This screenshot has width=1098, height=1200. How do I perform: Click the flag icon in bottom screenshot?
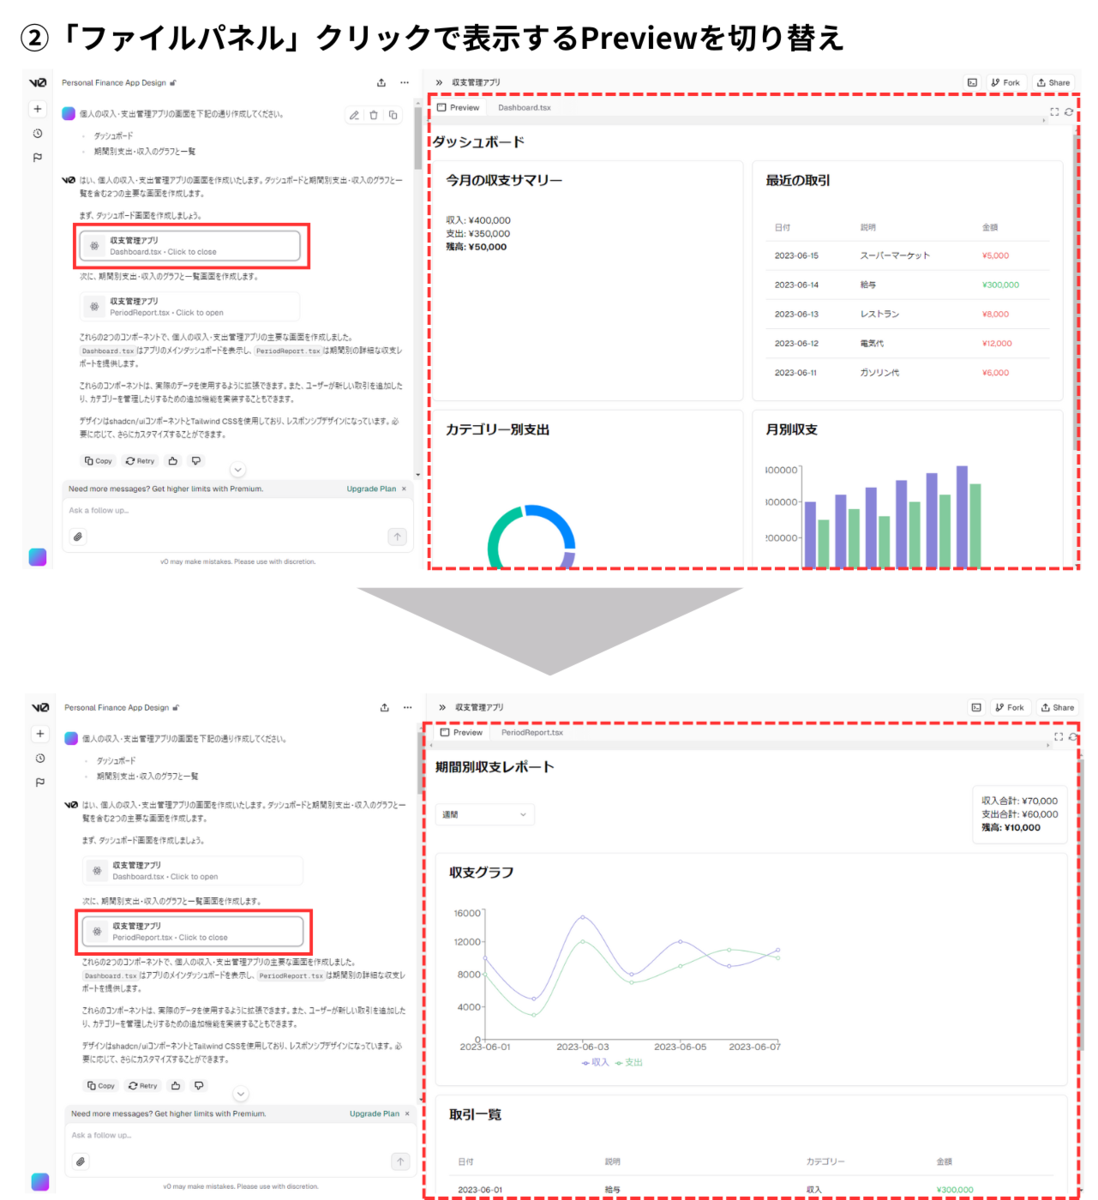[x=40, y=782]
